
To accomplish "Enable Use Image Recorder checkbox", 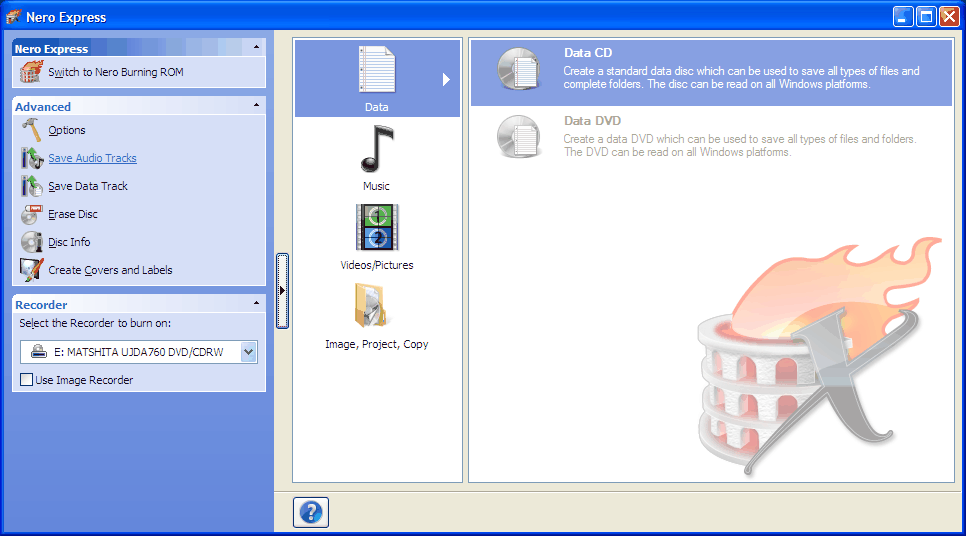I will pos(26,380).
